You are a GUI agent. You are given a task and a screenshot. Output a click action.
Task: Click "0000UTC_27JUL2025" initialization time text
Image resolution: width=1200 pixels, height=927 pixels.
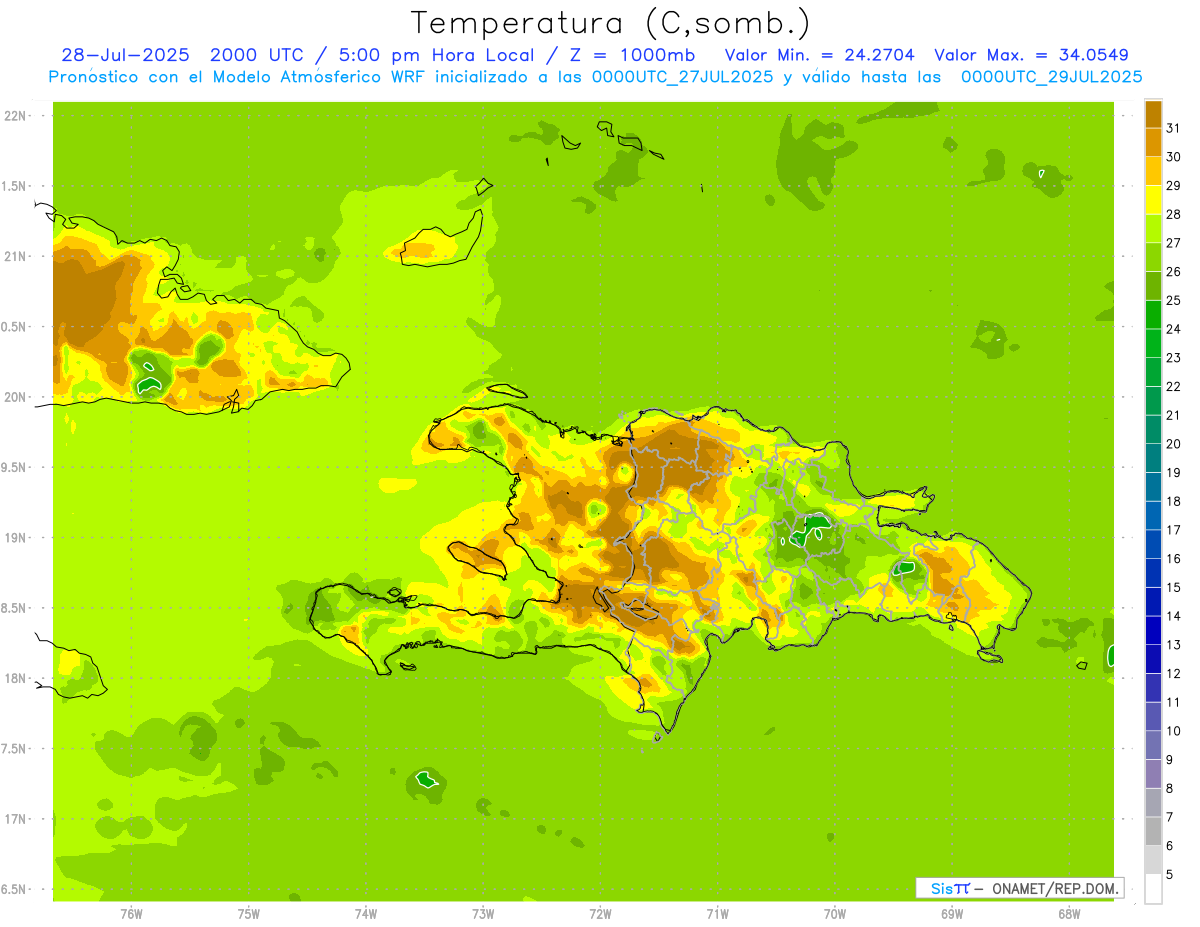[x=683, y=77]
